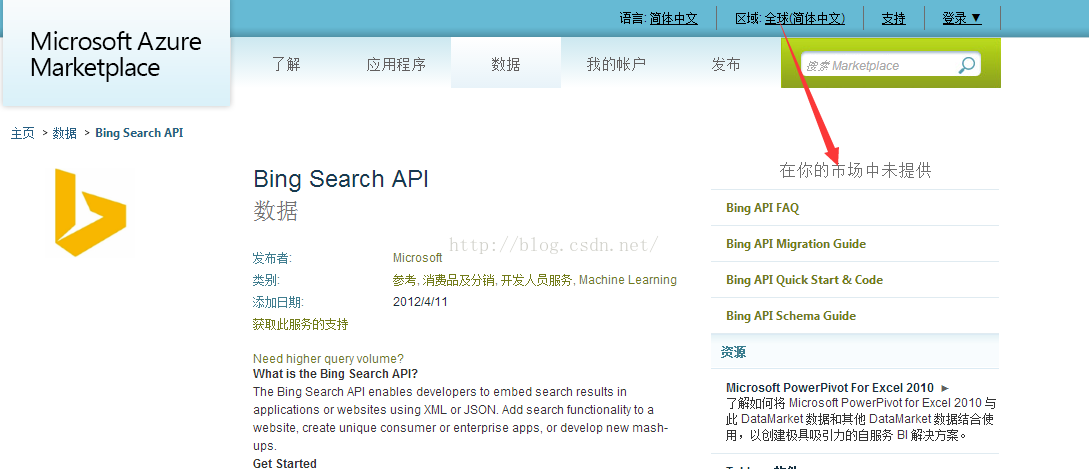Expand the 登录 dropdown
This screenshot has width=1089, height=469.
[x=962, y=18]
